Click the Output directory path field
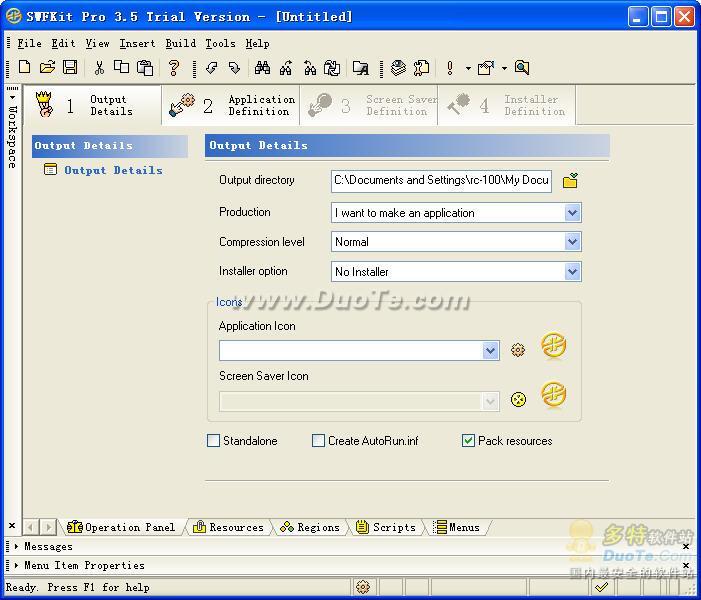701x600 pixels. coord(441,181)
